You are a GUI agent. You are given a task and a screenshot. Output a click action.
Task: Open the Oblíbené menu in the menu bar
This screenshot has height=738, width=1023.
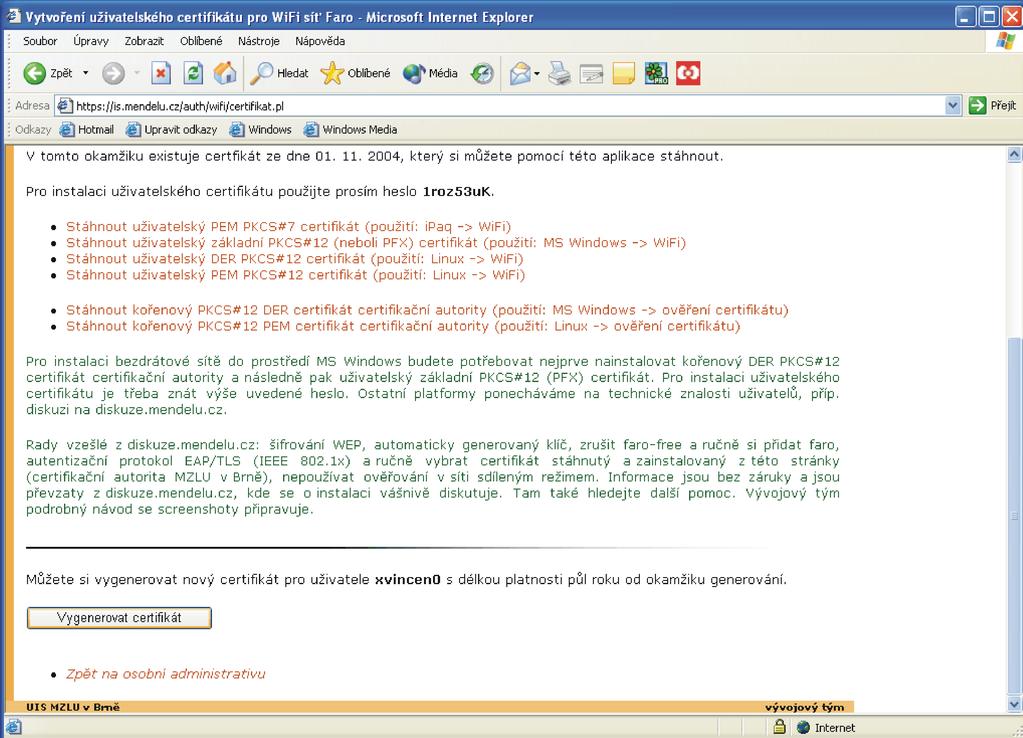coord(201,41)
